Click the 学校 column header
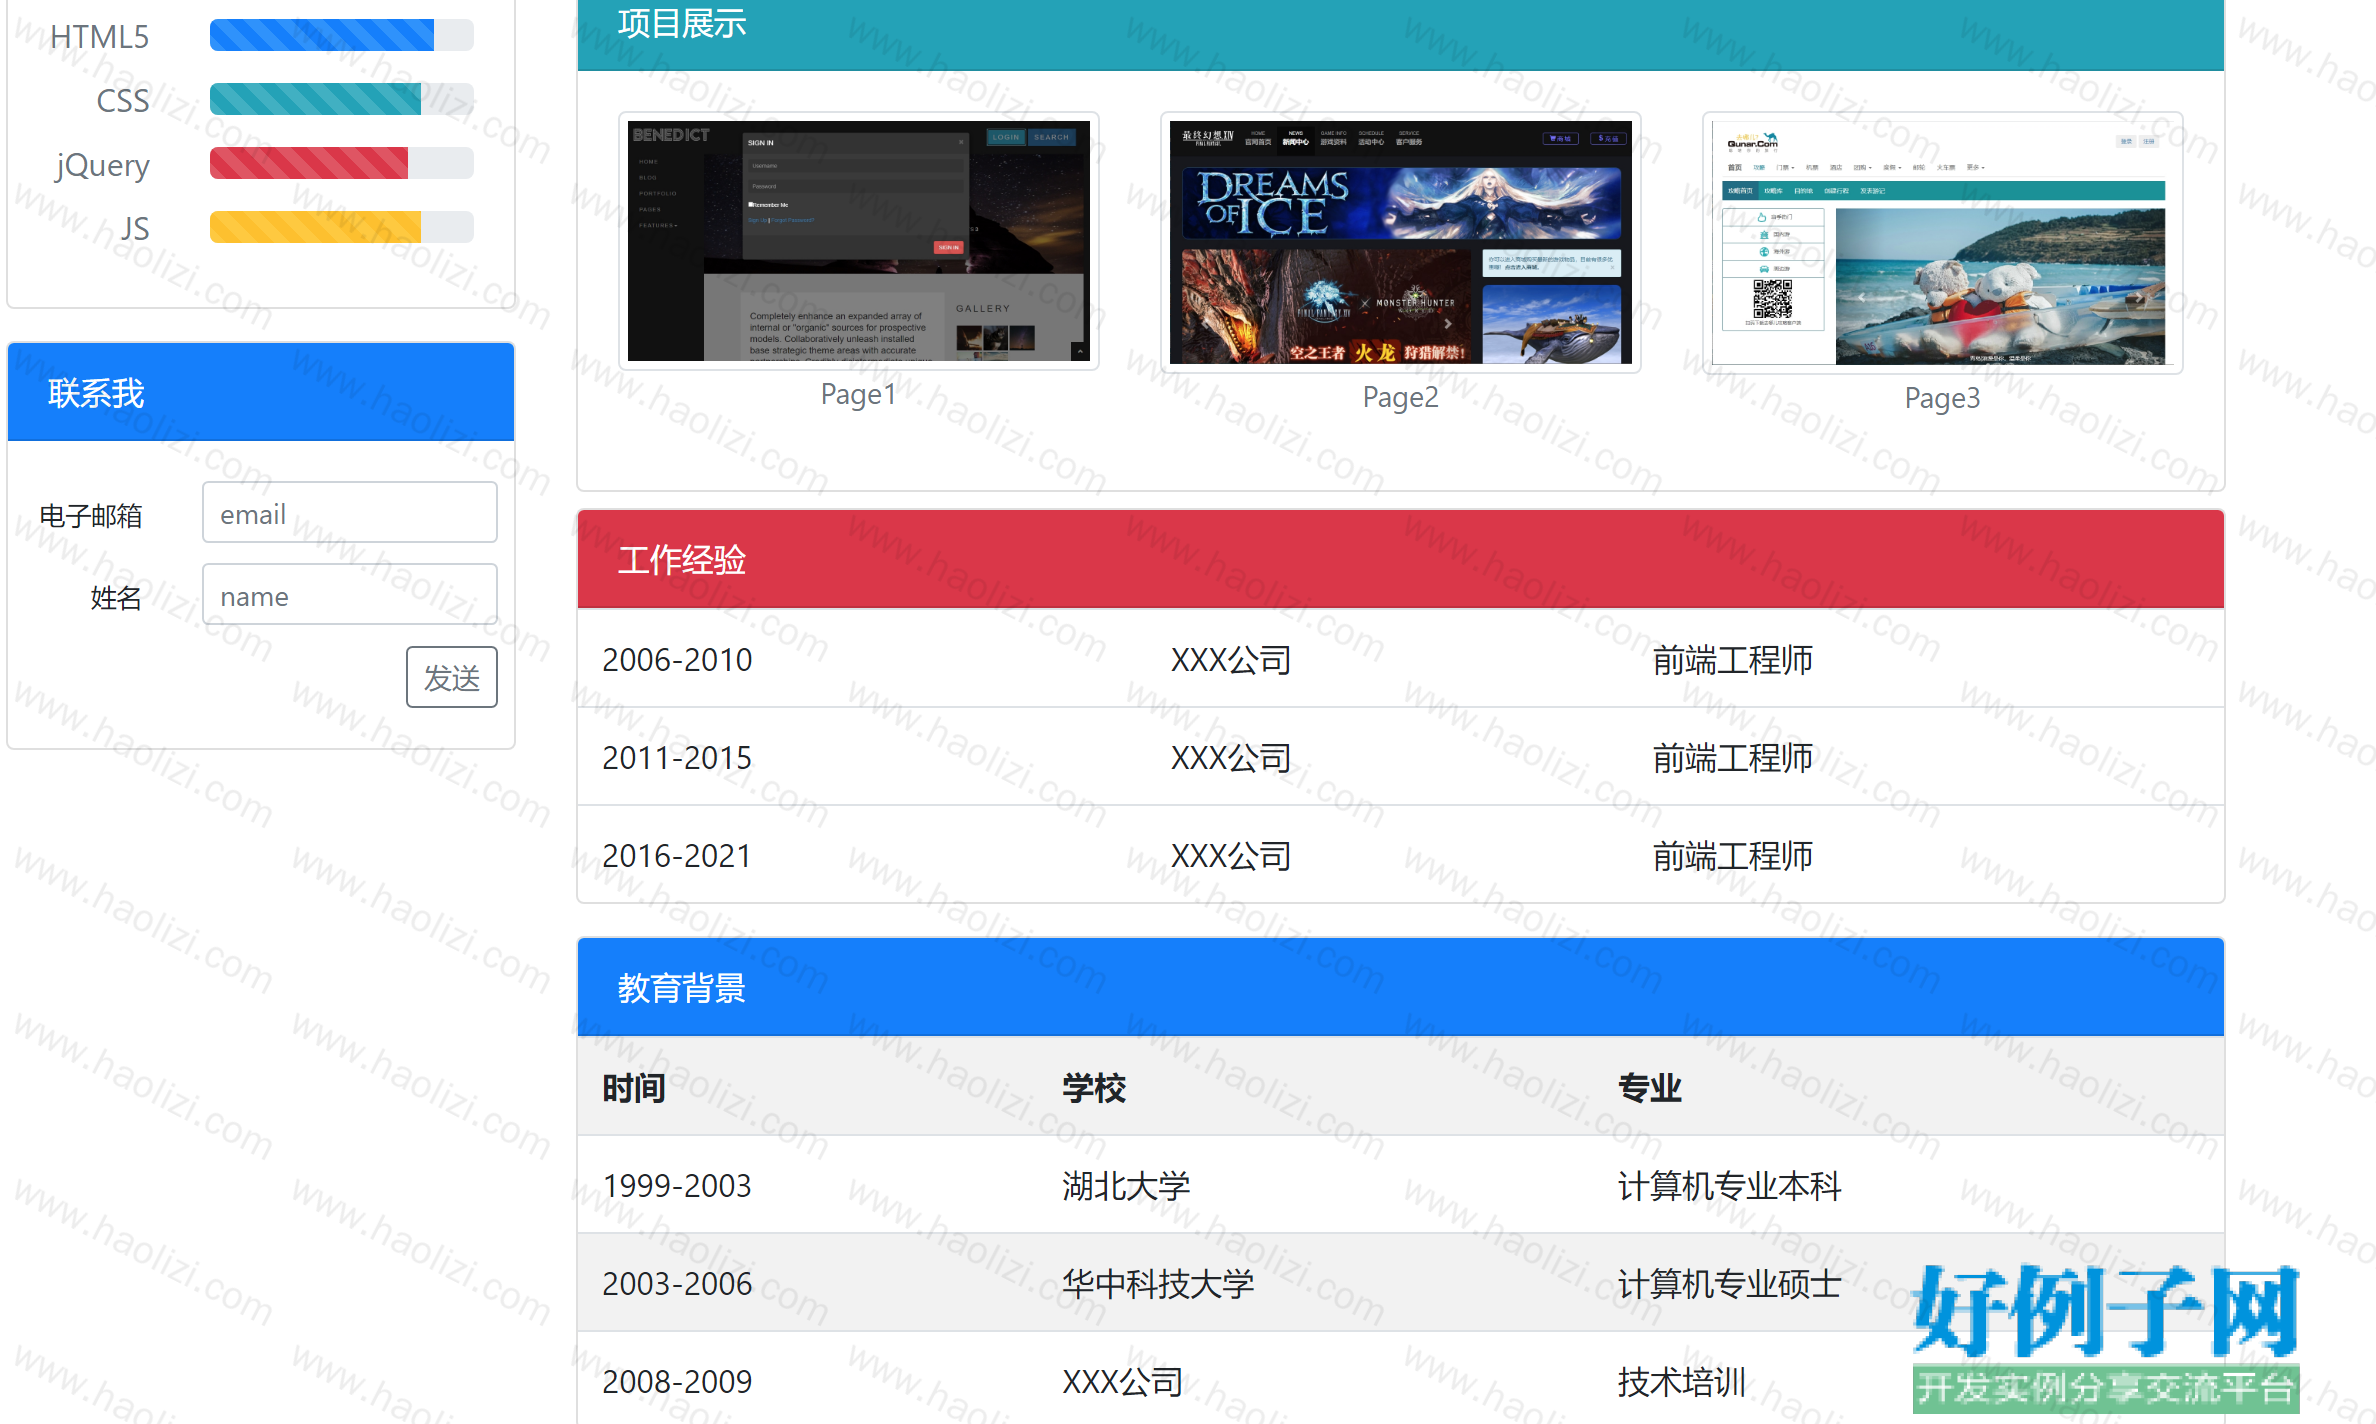 click(1094, 1088)
